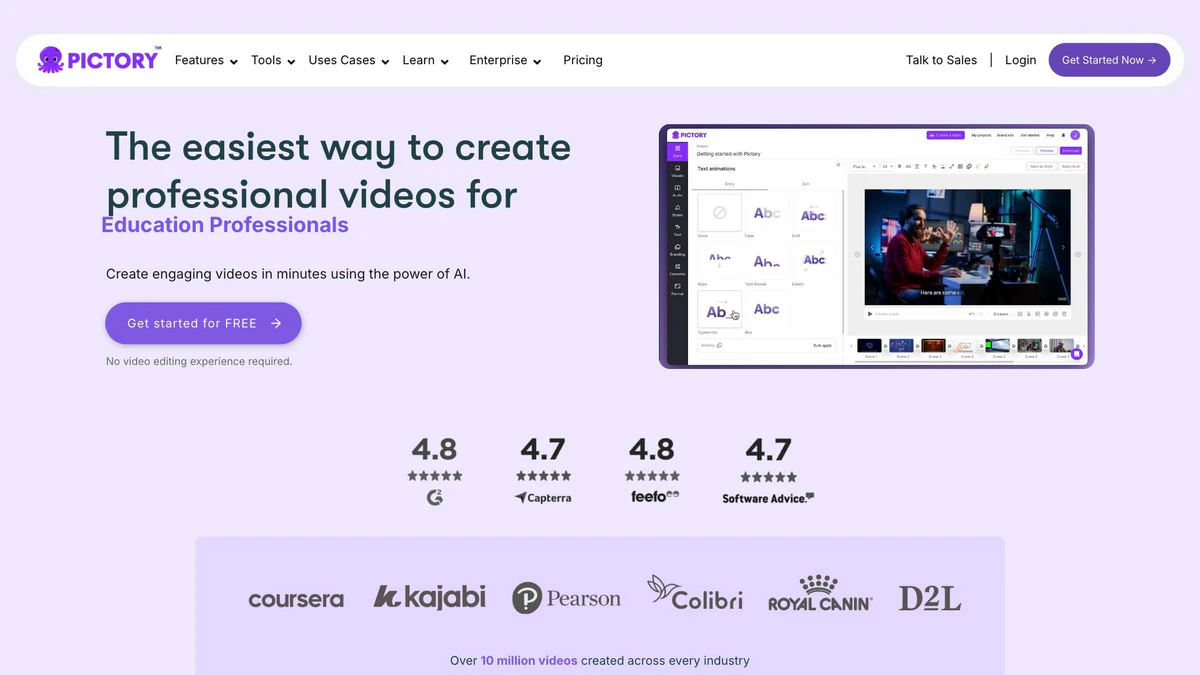Choose the Fade text animation
Viewport: 1200px width, 675px height.
(767, 212)
